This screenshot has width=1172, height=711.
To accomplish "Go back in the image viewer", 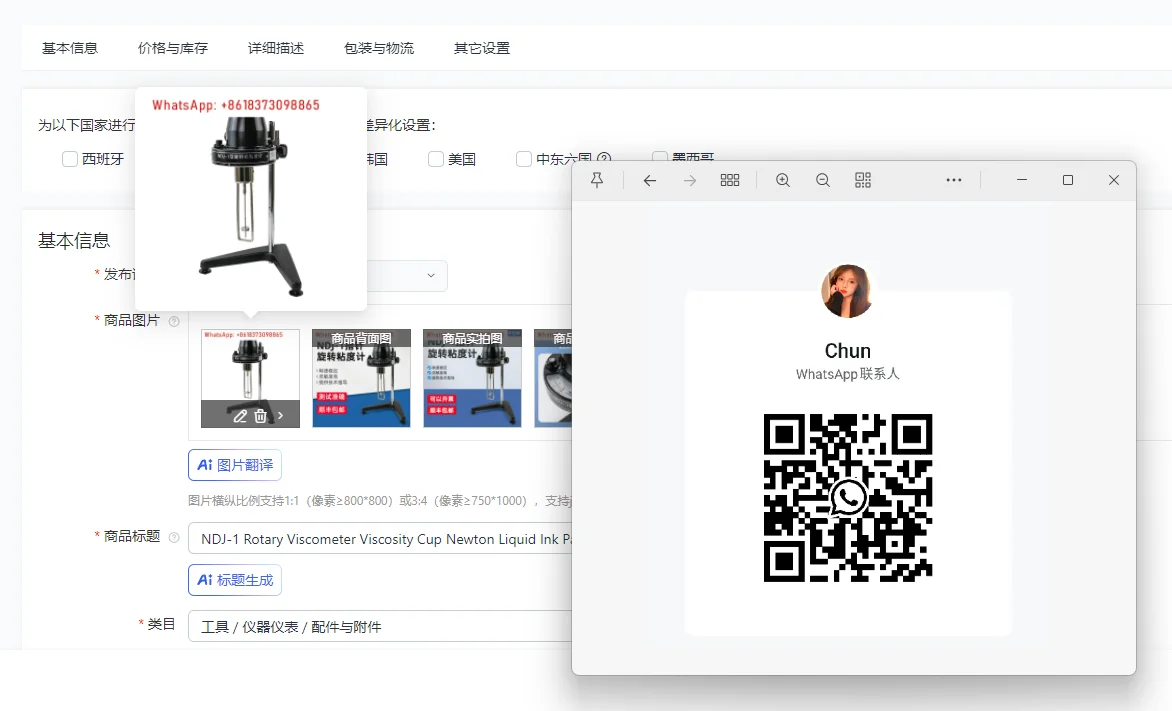I will pos(650,180).
